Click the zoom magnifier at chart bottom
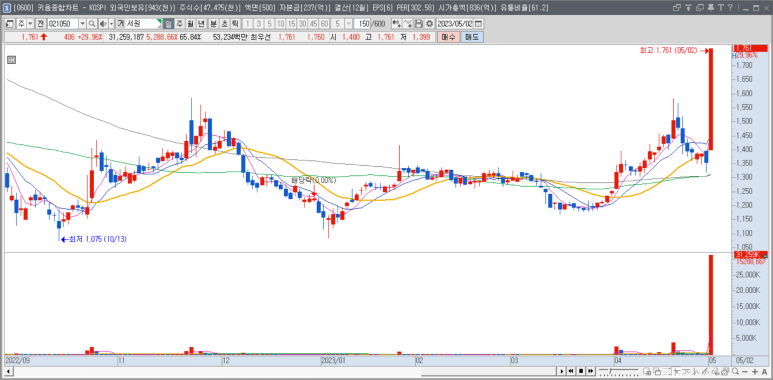The width and height of the screenshot is (773, 380). coord(736,371)
